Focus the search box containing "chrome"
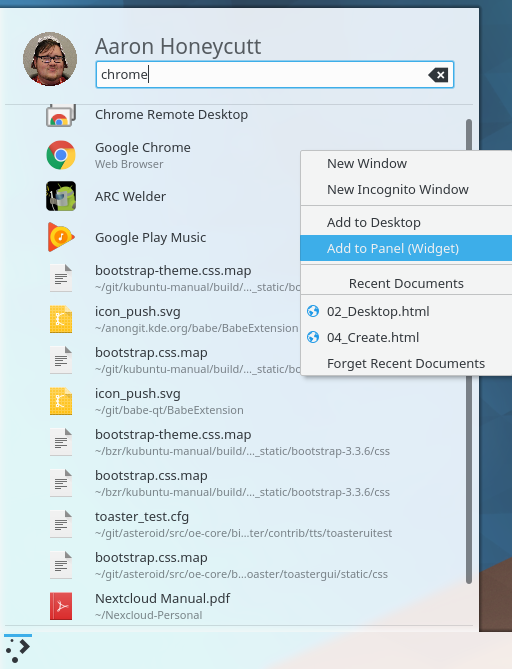512x669 pixels. tap(275, 75)
